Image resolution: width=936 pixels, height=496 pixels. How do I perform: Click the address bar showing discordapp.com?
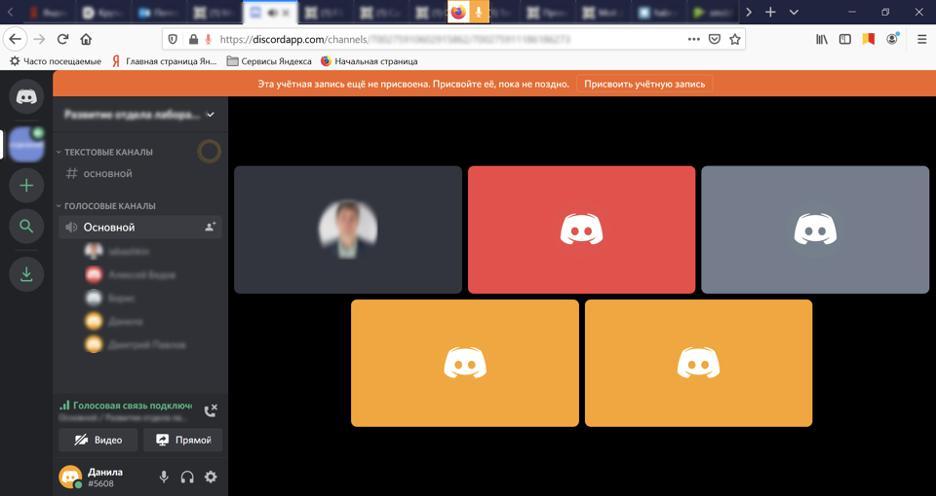click(x=454, y=39)
